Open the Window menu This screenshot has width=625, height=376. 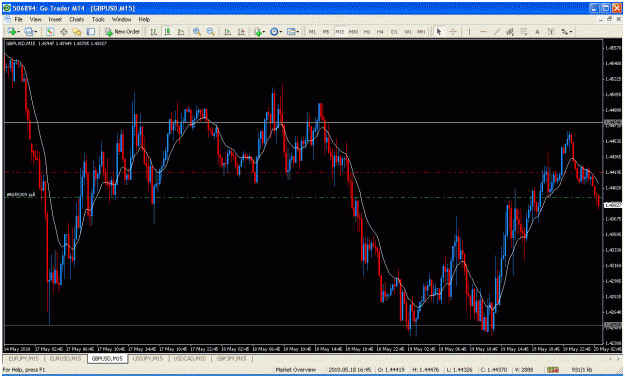point(121,19)
